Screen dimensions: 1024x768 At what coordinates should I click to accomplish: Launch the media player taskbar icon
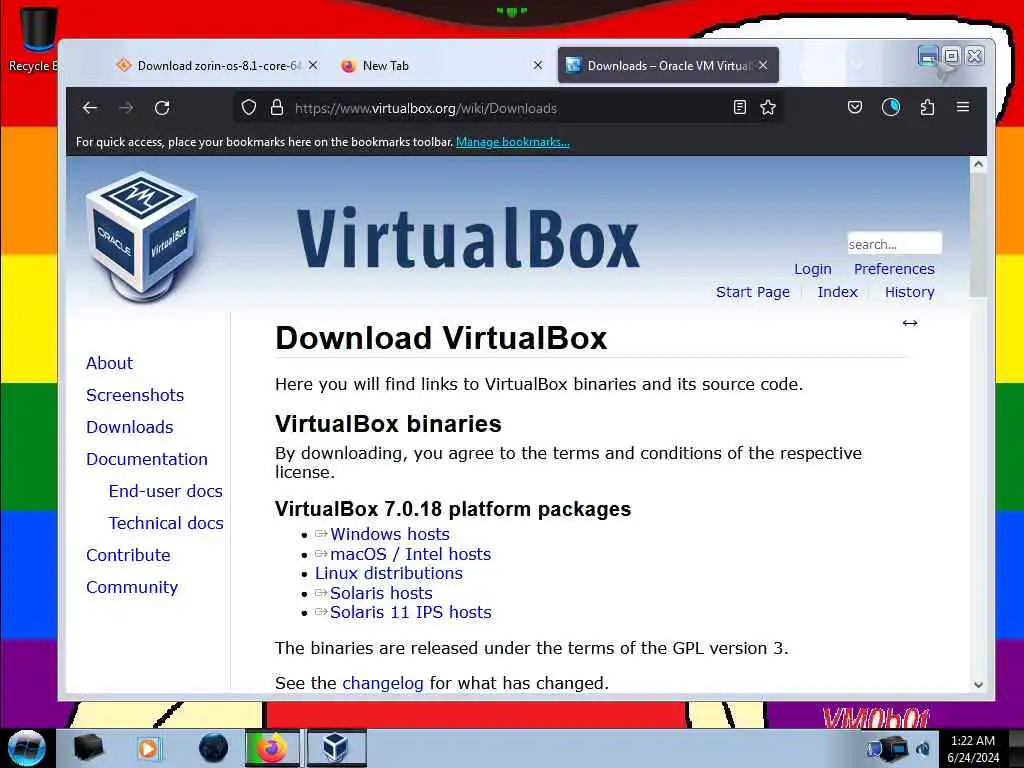pos(149,748)
